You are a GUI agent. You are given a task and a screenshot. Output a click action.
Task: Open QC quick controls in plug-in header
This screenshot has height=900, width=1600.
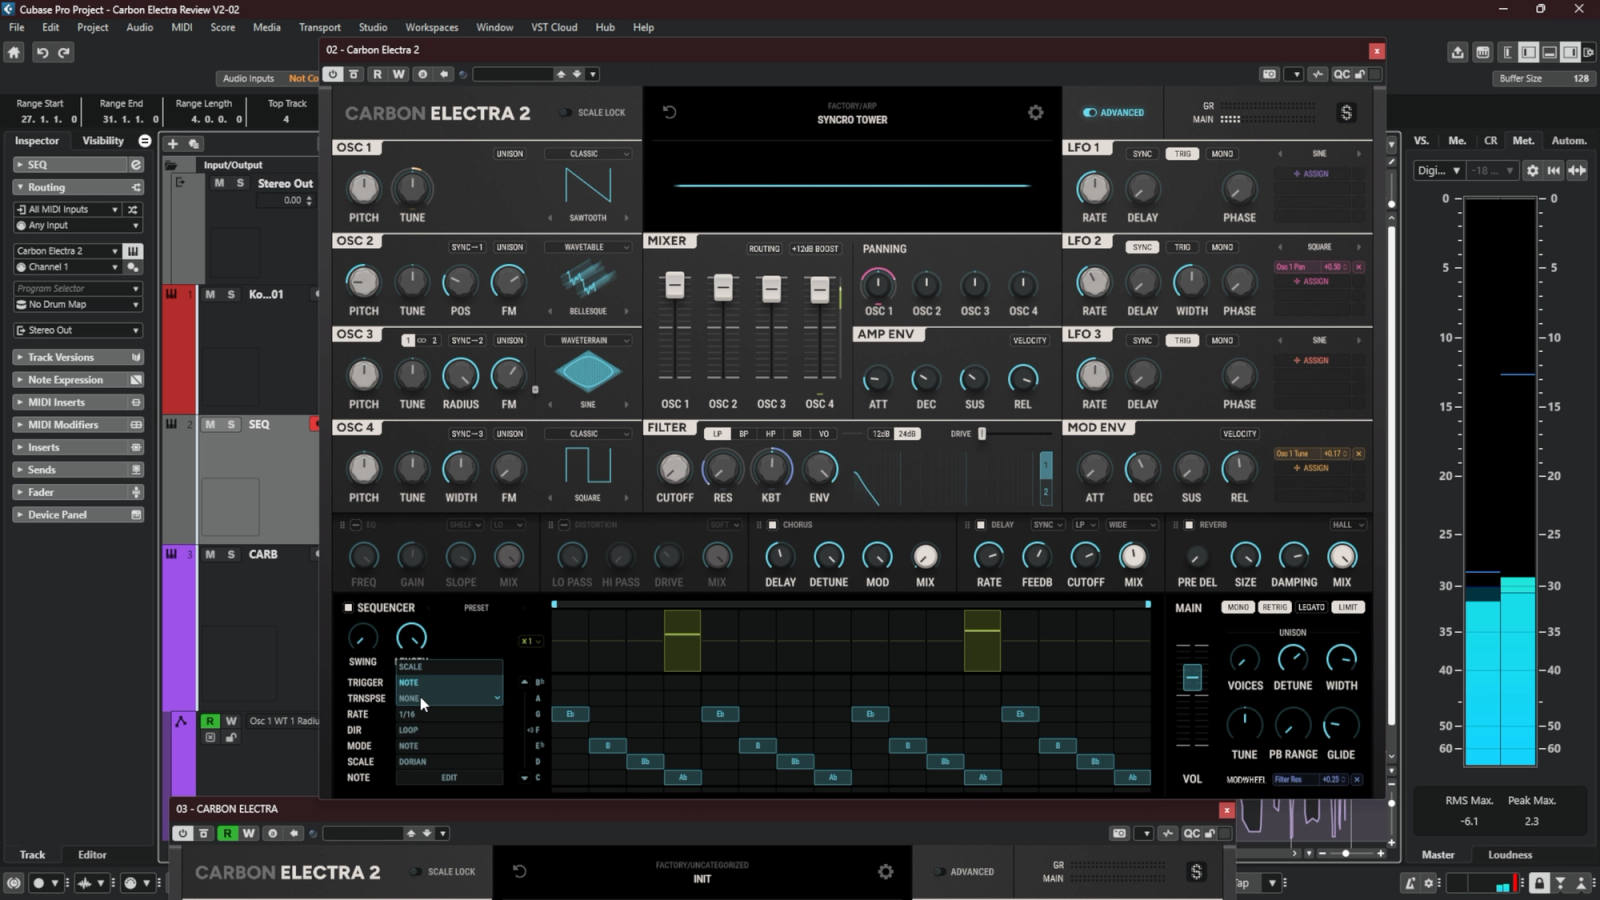[1342, 74]
